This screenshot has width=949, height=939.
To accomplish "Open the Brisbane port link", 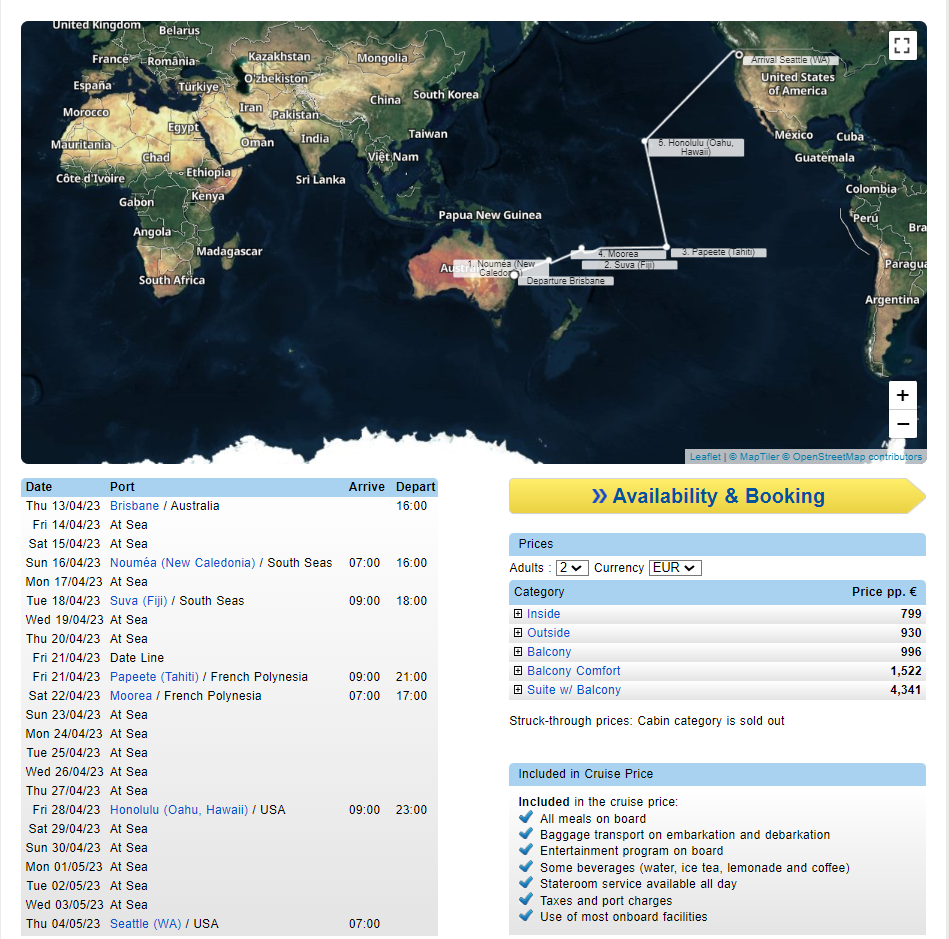I will (x=134, y=506).
